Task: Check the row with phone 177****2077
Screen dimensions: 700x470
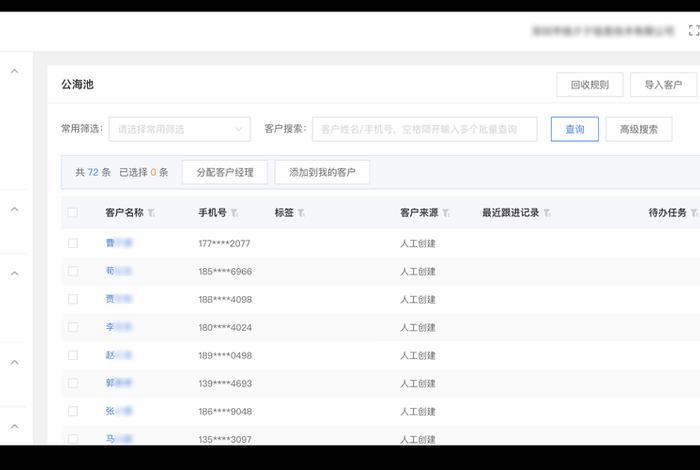Action: (x=73, y=243)
